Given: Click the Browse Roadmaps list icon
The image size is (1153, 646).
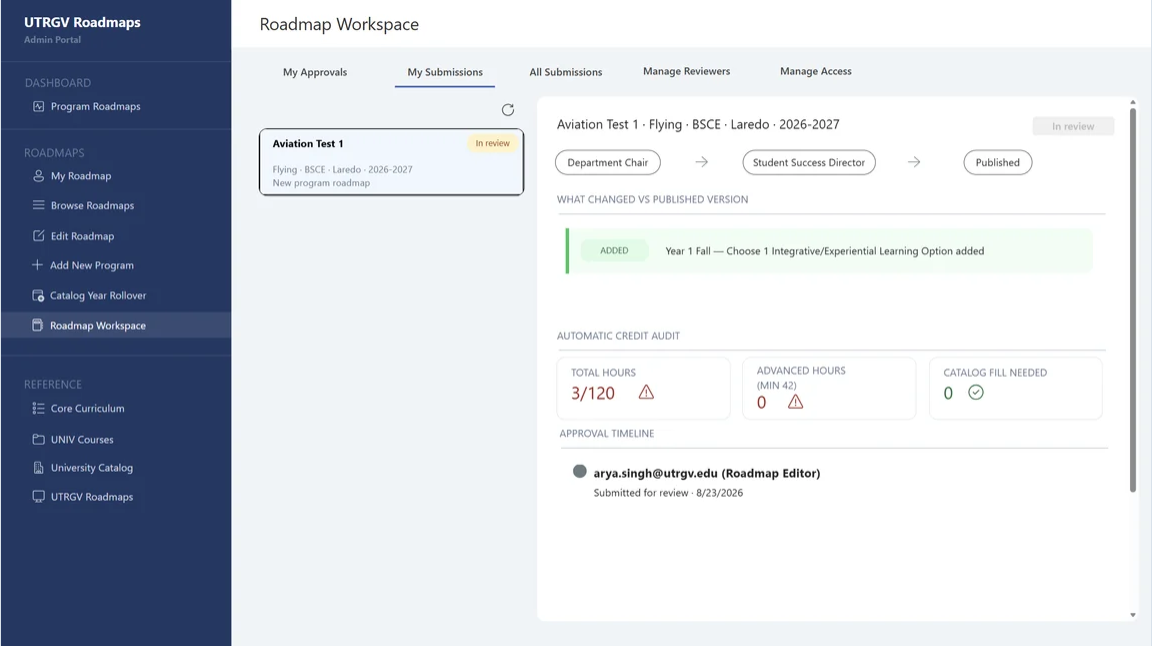Looking at the screenshot, I should pos(38,205).
